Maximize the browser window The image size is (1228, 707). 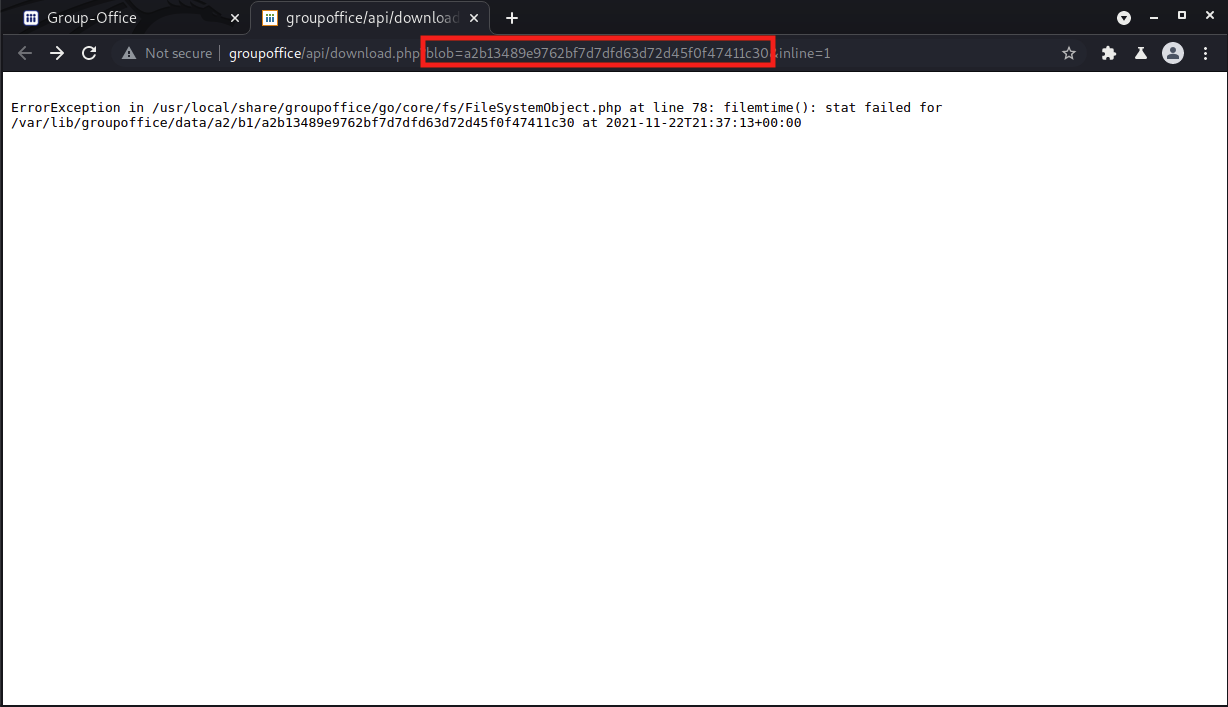1182,15
